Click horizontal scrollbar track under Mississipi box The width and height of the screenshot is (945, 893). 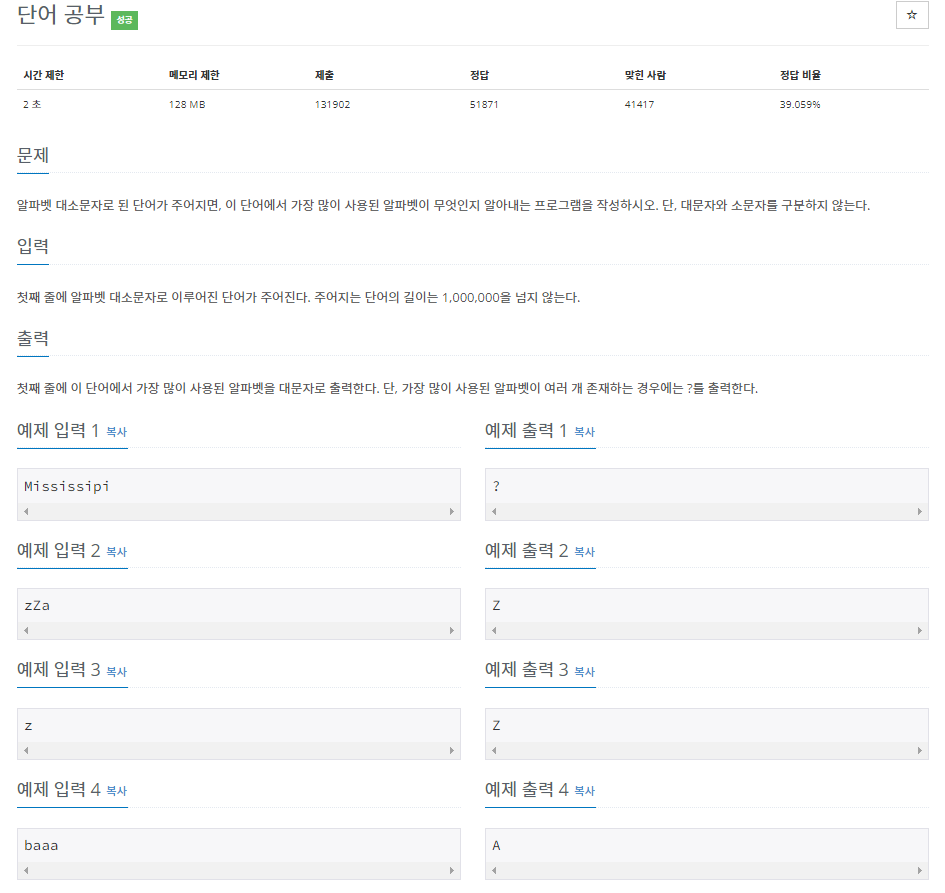coord(239,512)
